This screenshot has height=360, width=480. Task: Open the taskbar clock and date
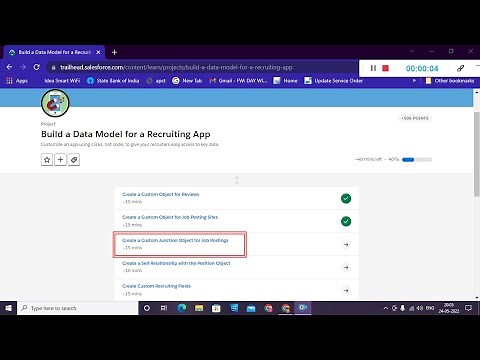(449, 308)
